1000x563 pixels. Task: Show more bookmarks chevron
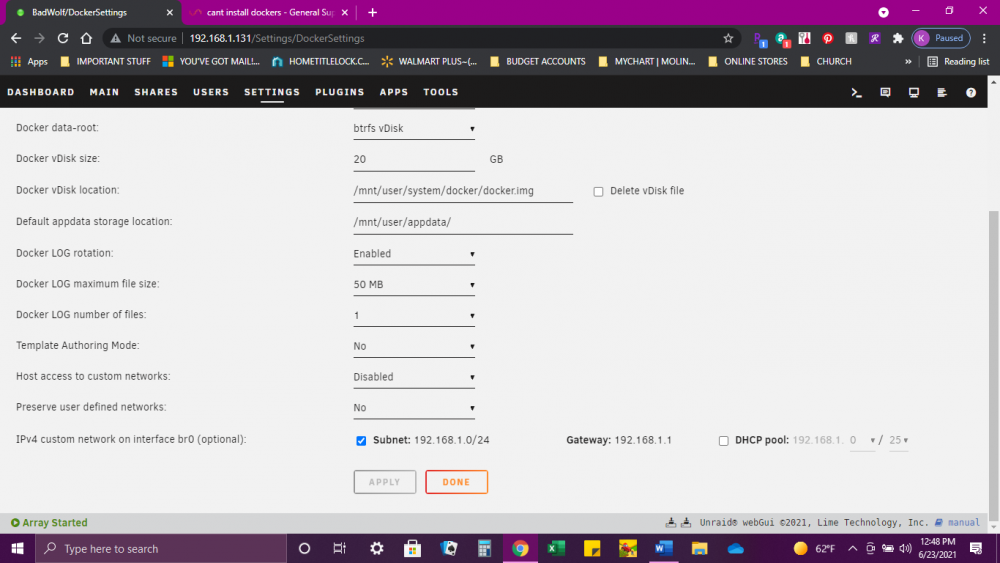pos(908,62)
